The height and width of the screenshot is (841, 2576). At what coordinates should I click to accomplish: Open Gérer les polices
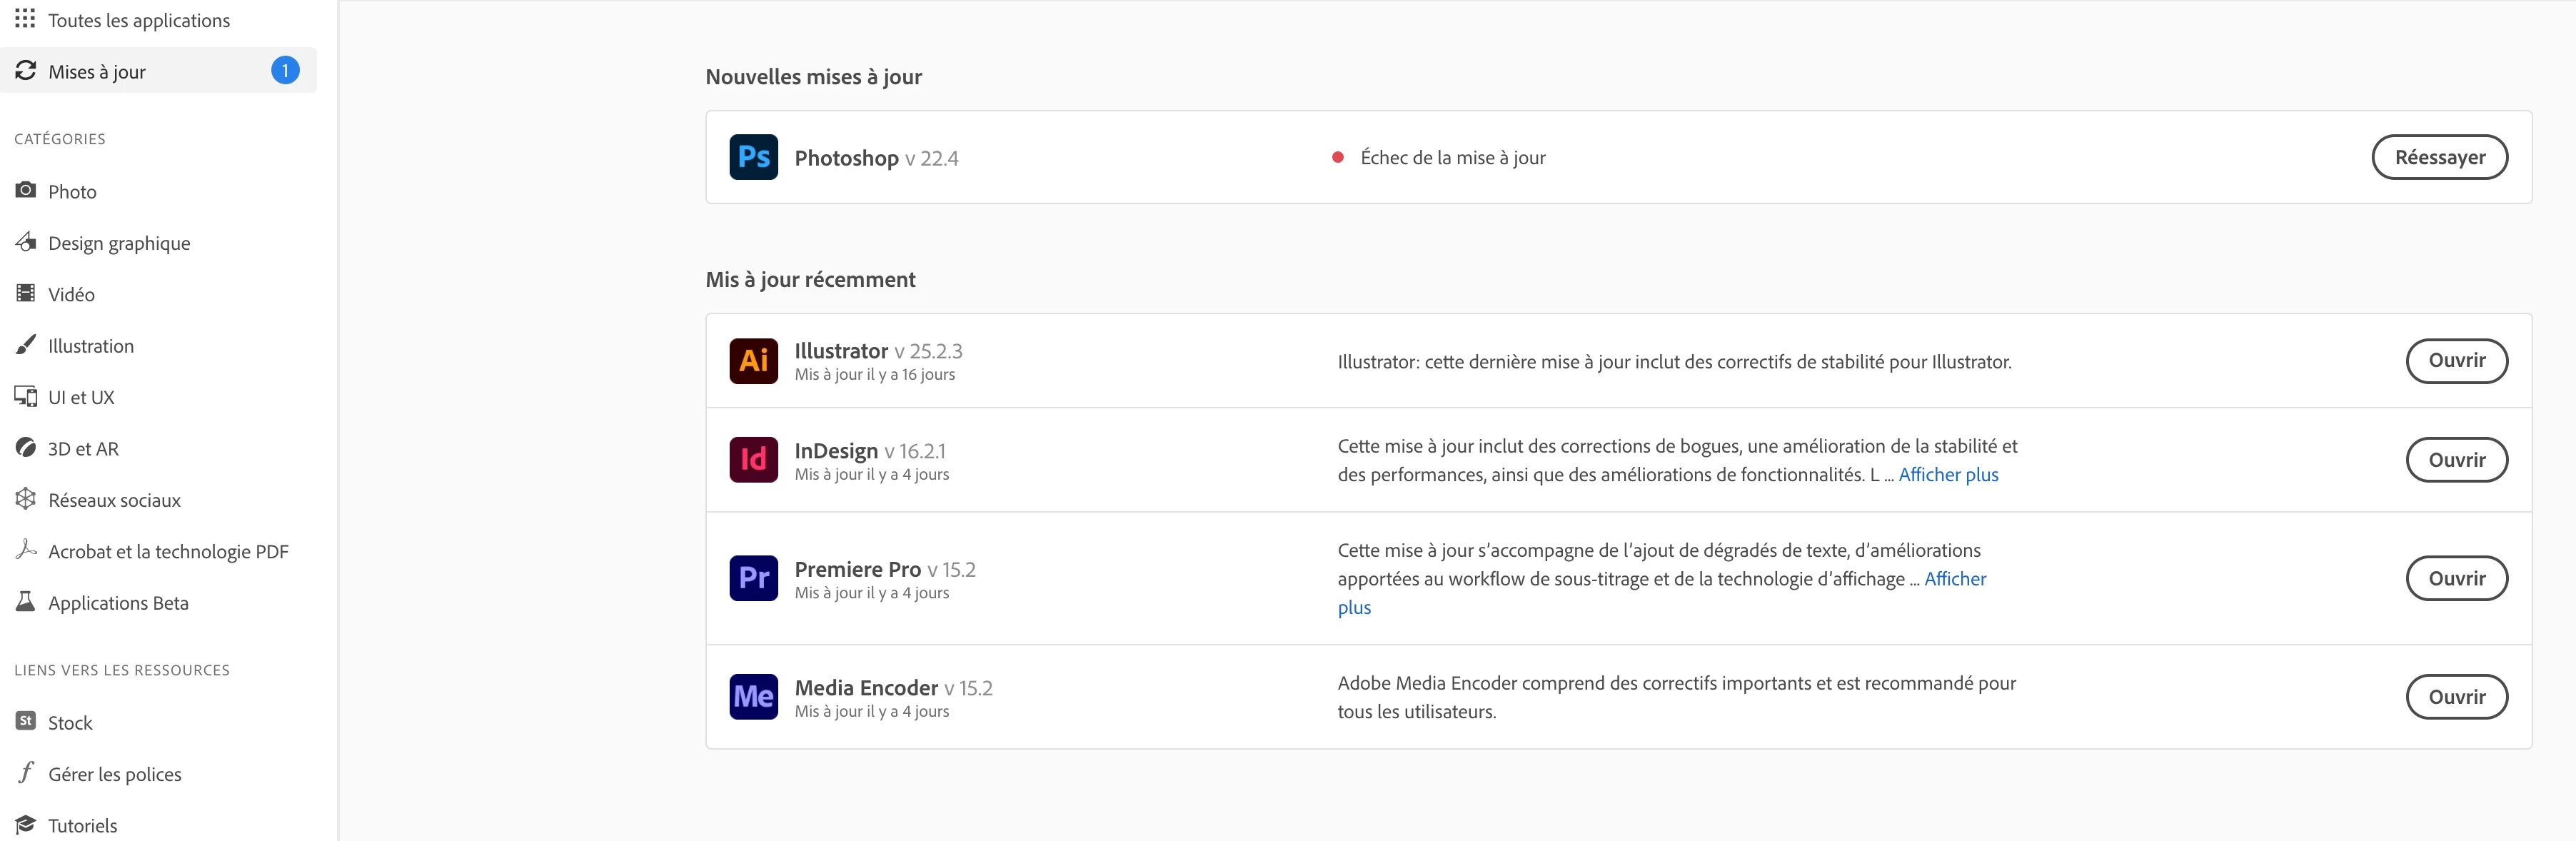pyautogui.click(x=114, y=774)
